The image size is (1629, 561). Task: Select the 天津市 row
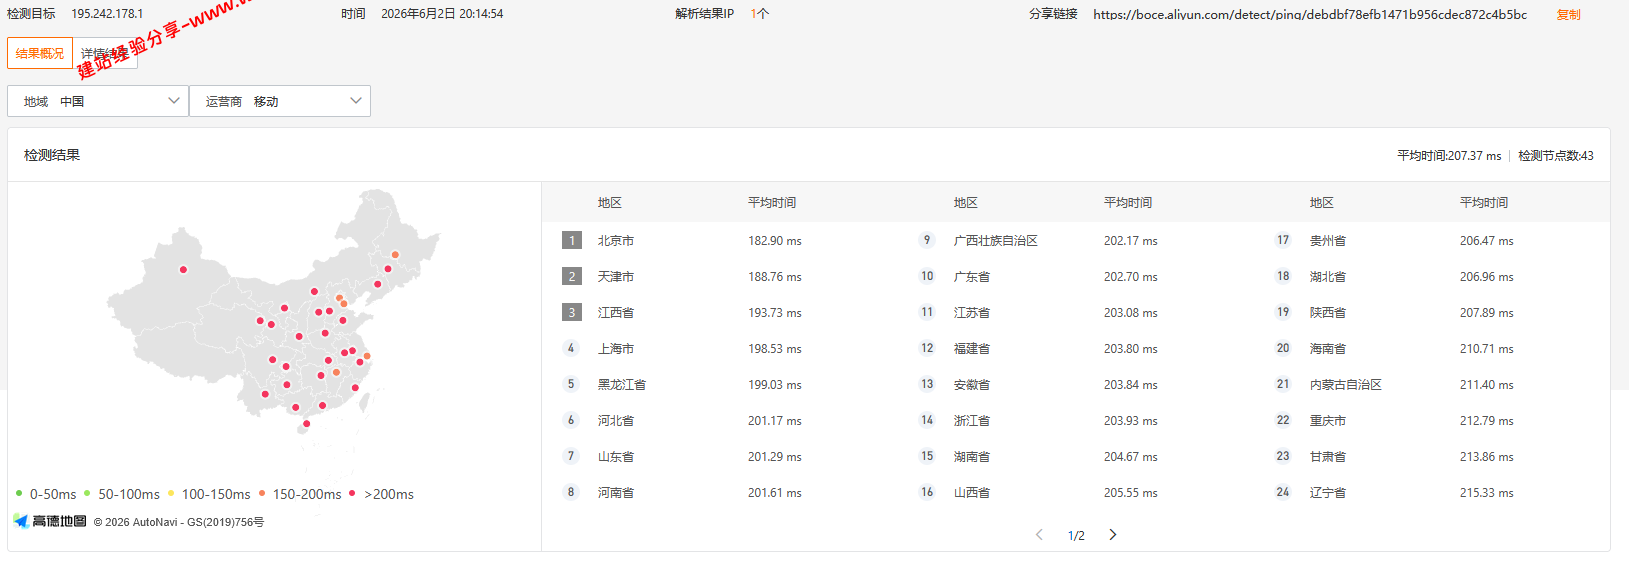point(720,276)
